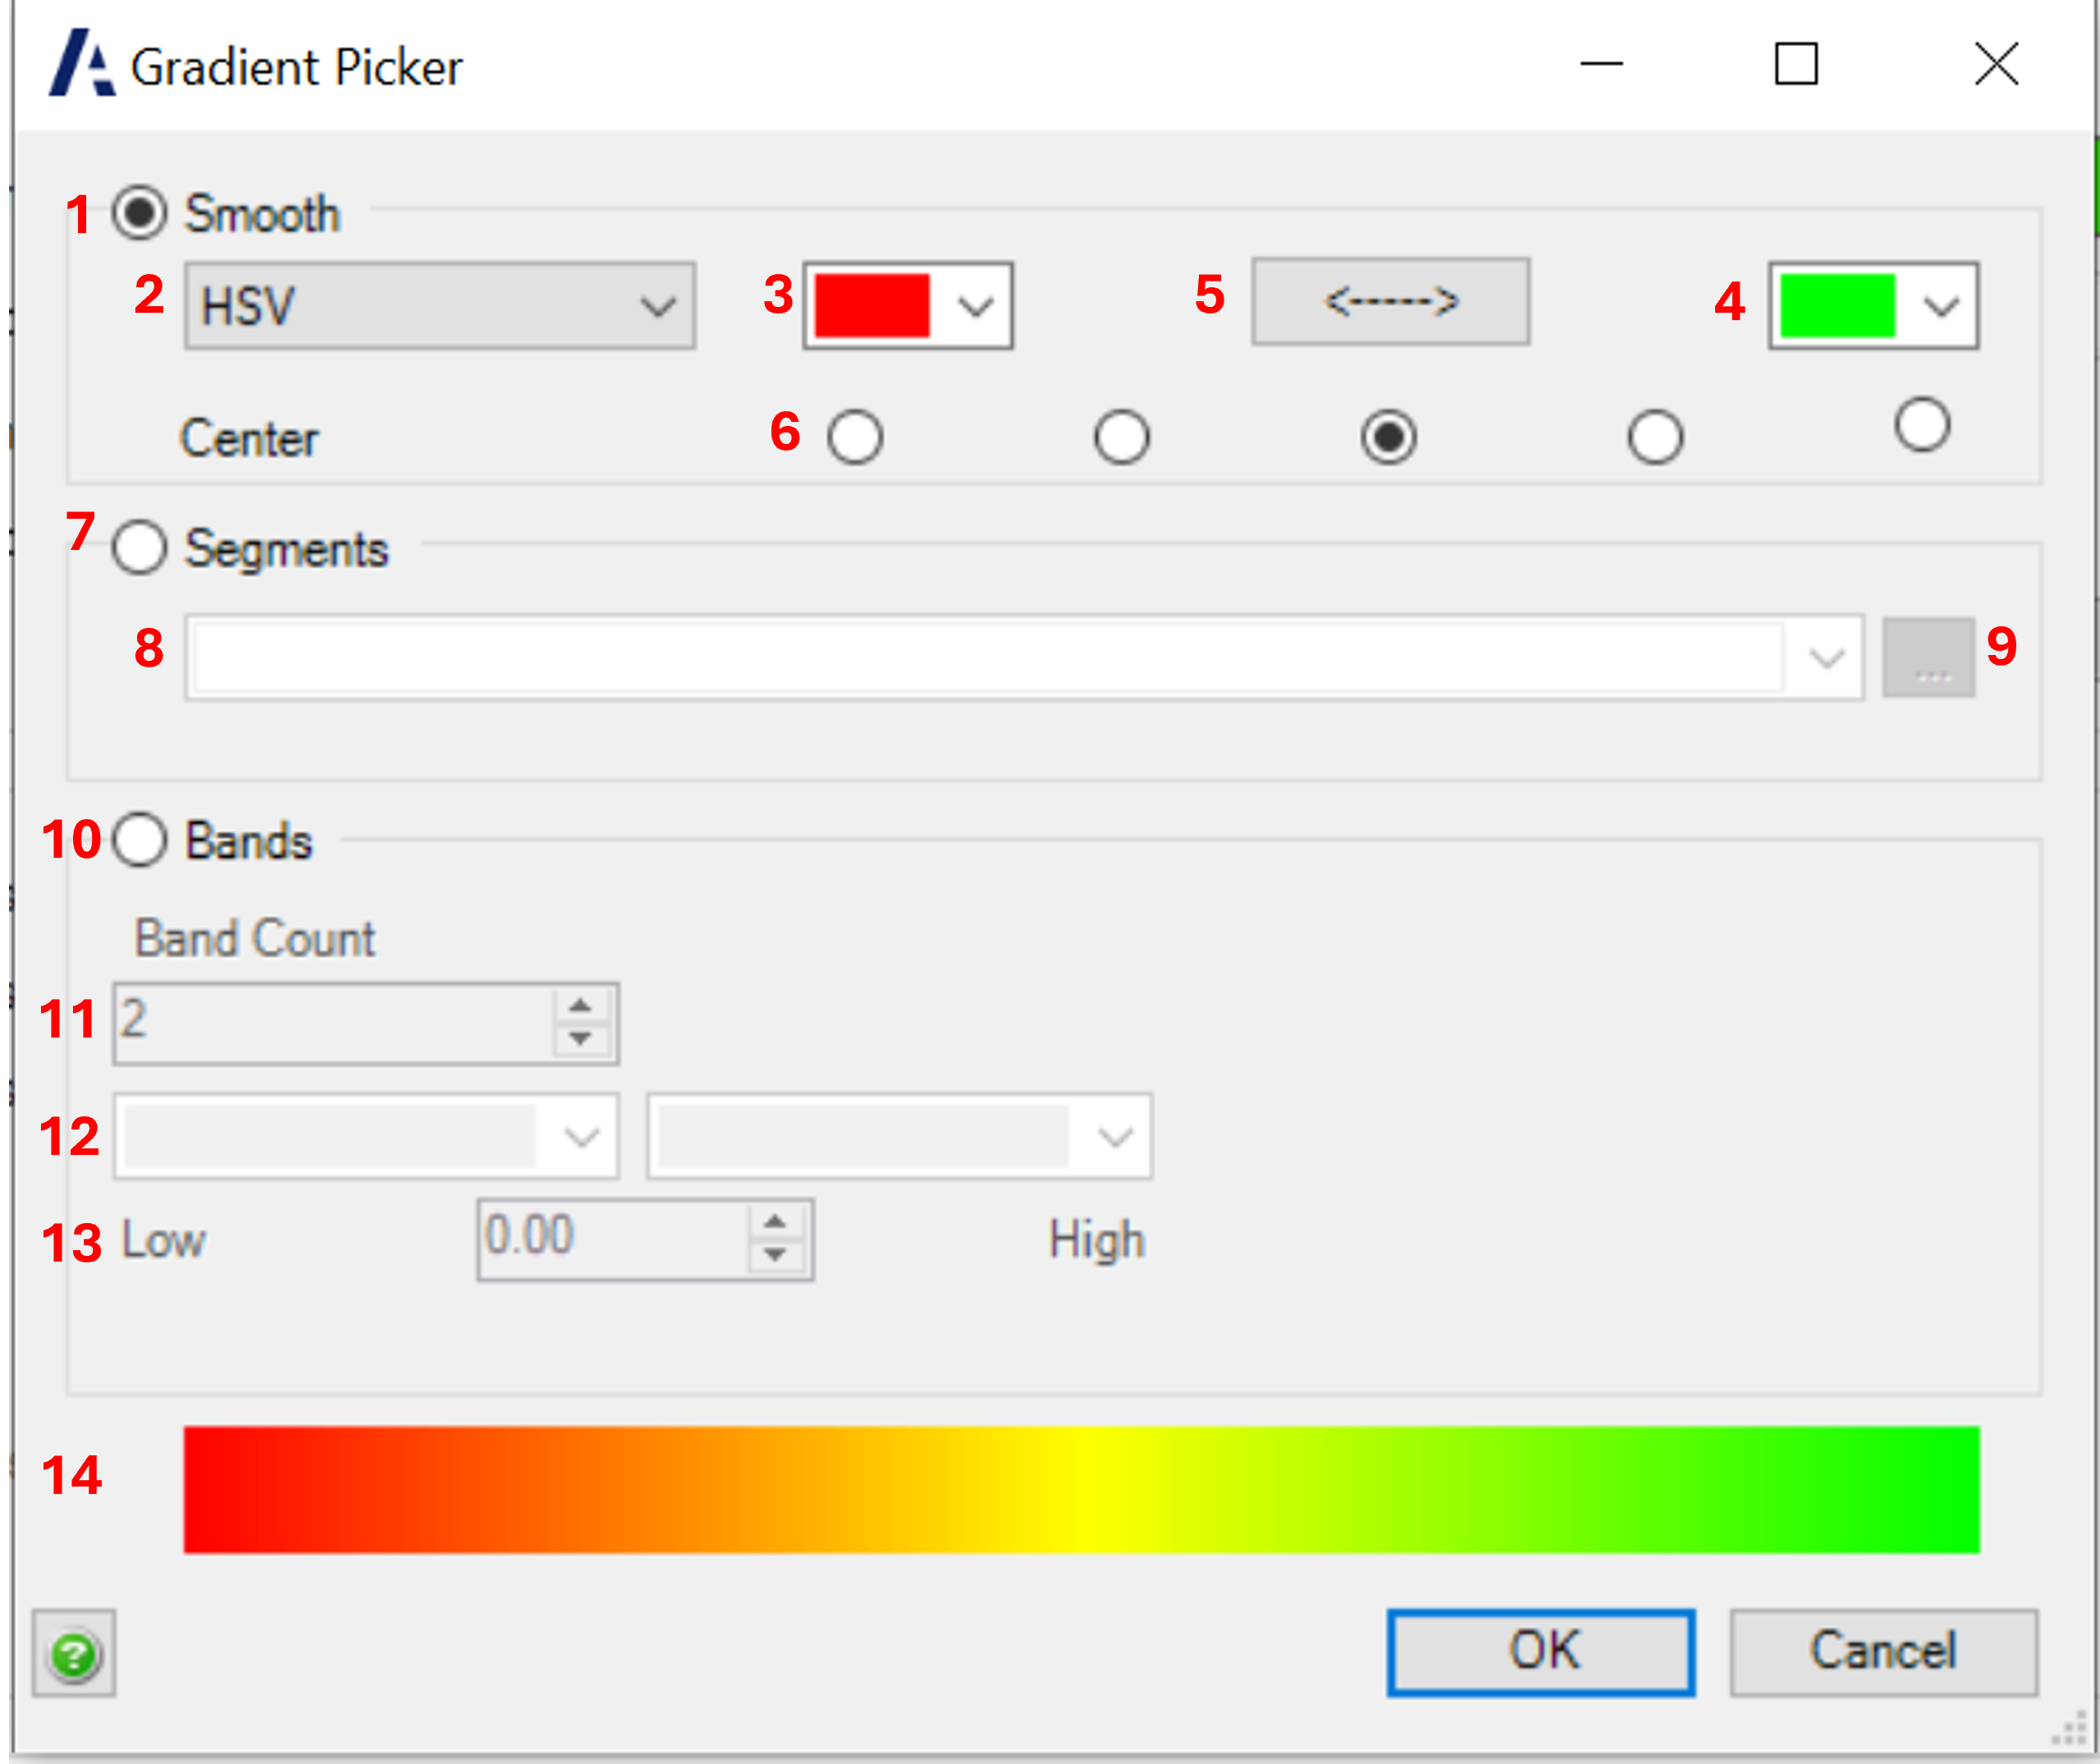
Task: Open the red start color swatch
Action: [907, 306]
